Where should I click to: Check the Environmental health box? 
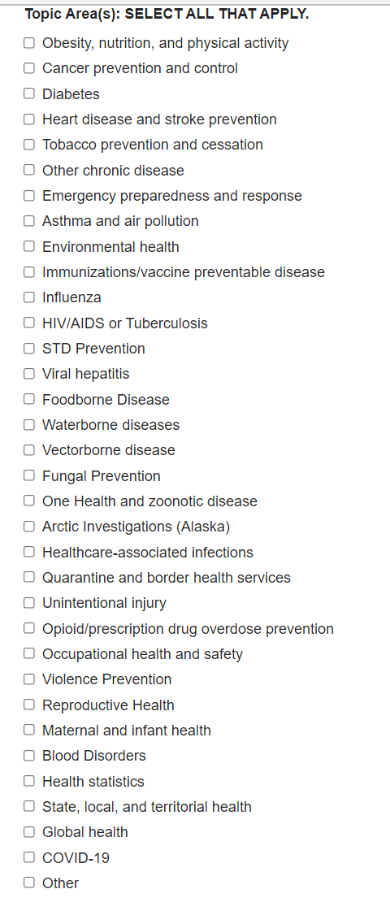pyautogui.click(x=29, y=247)
